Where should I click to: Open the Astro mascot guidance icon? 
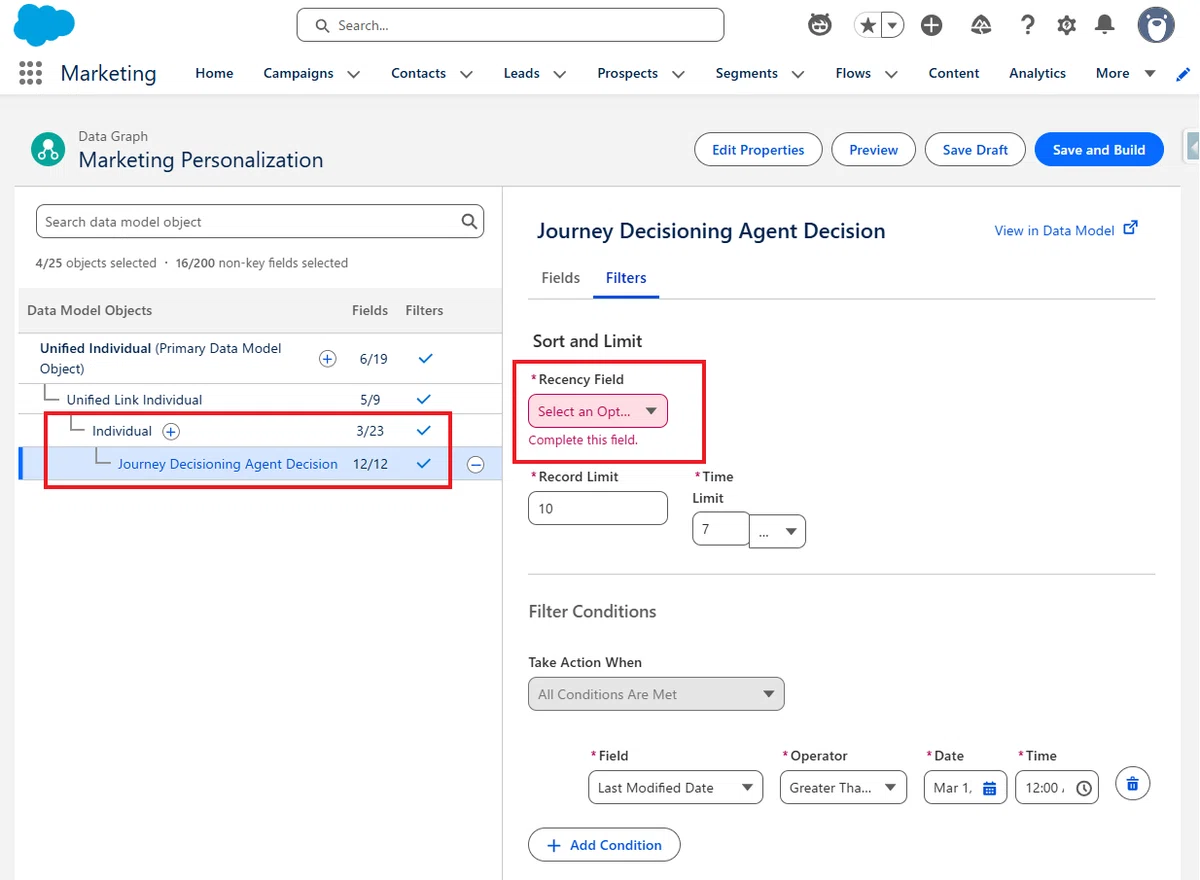click(820, 25)
